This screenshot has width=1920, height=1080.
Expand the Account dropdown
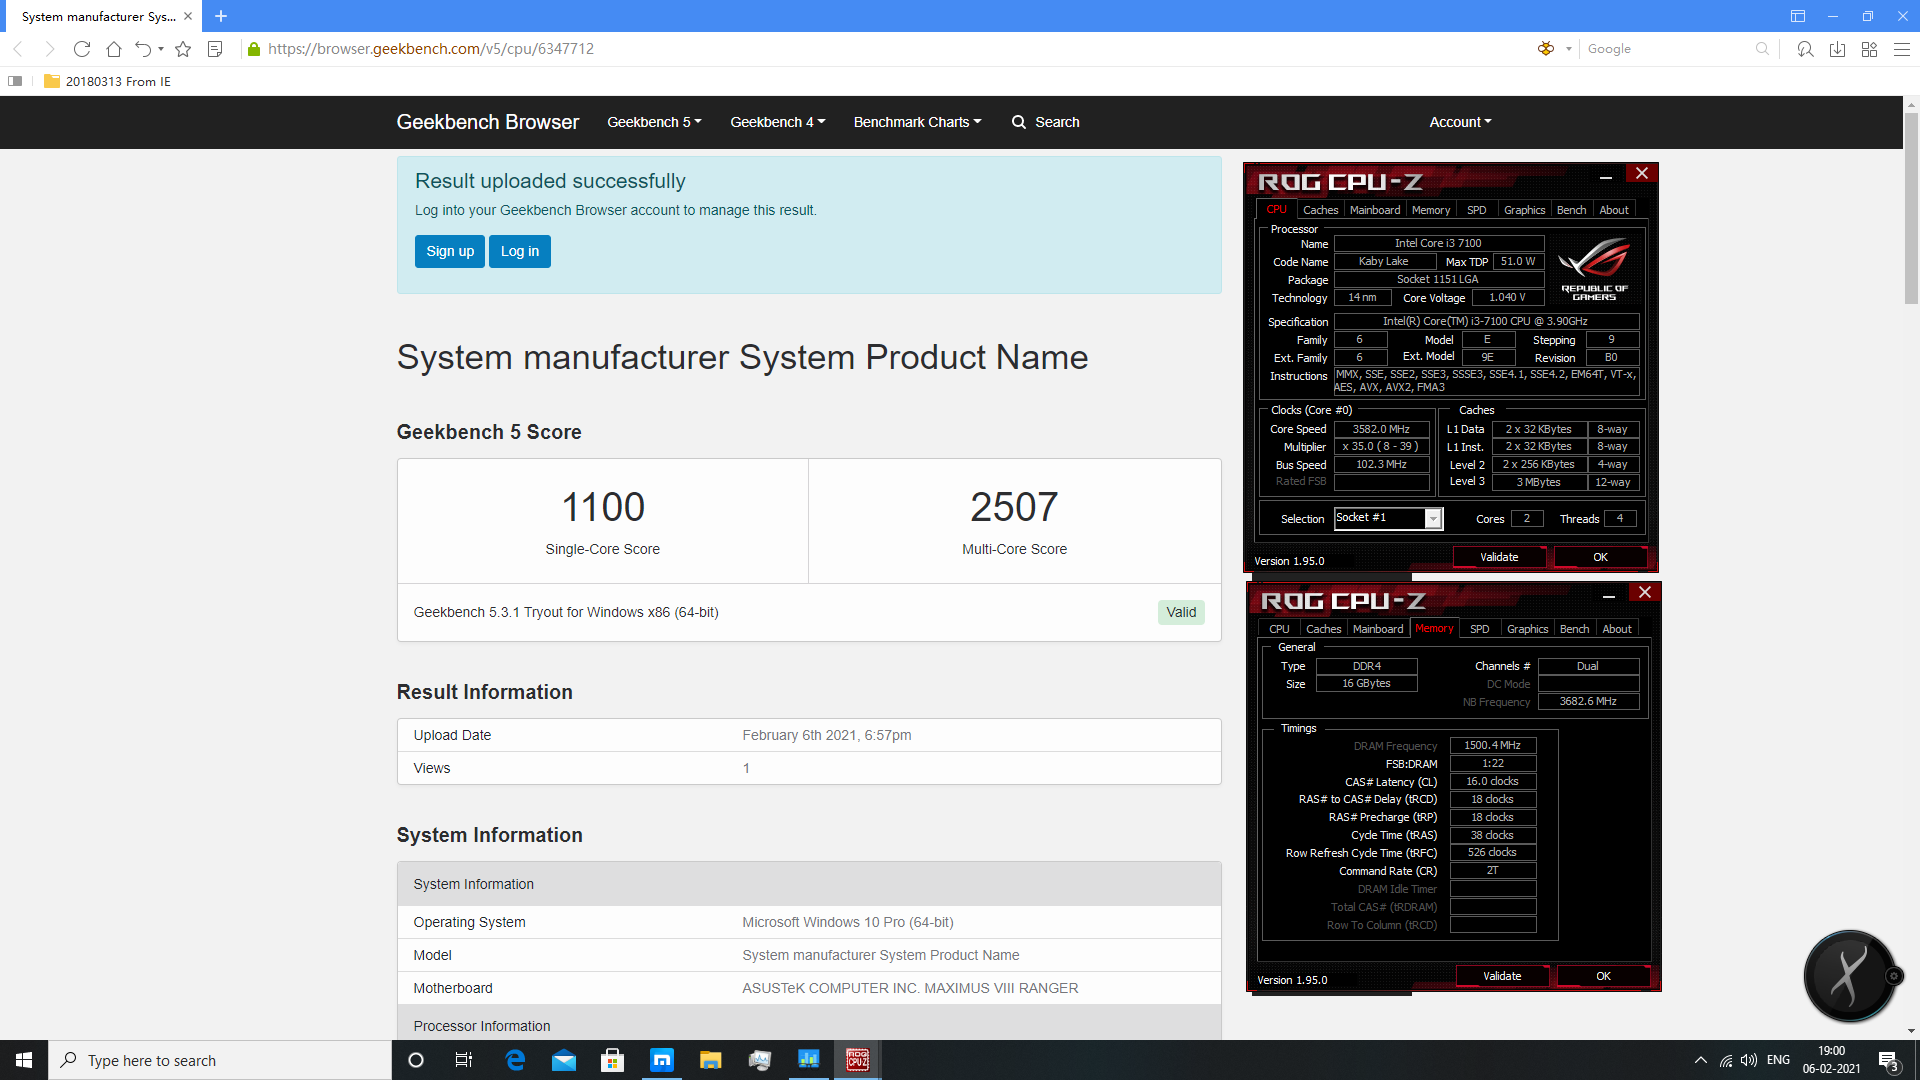[x=1460, y=122]
